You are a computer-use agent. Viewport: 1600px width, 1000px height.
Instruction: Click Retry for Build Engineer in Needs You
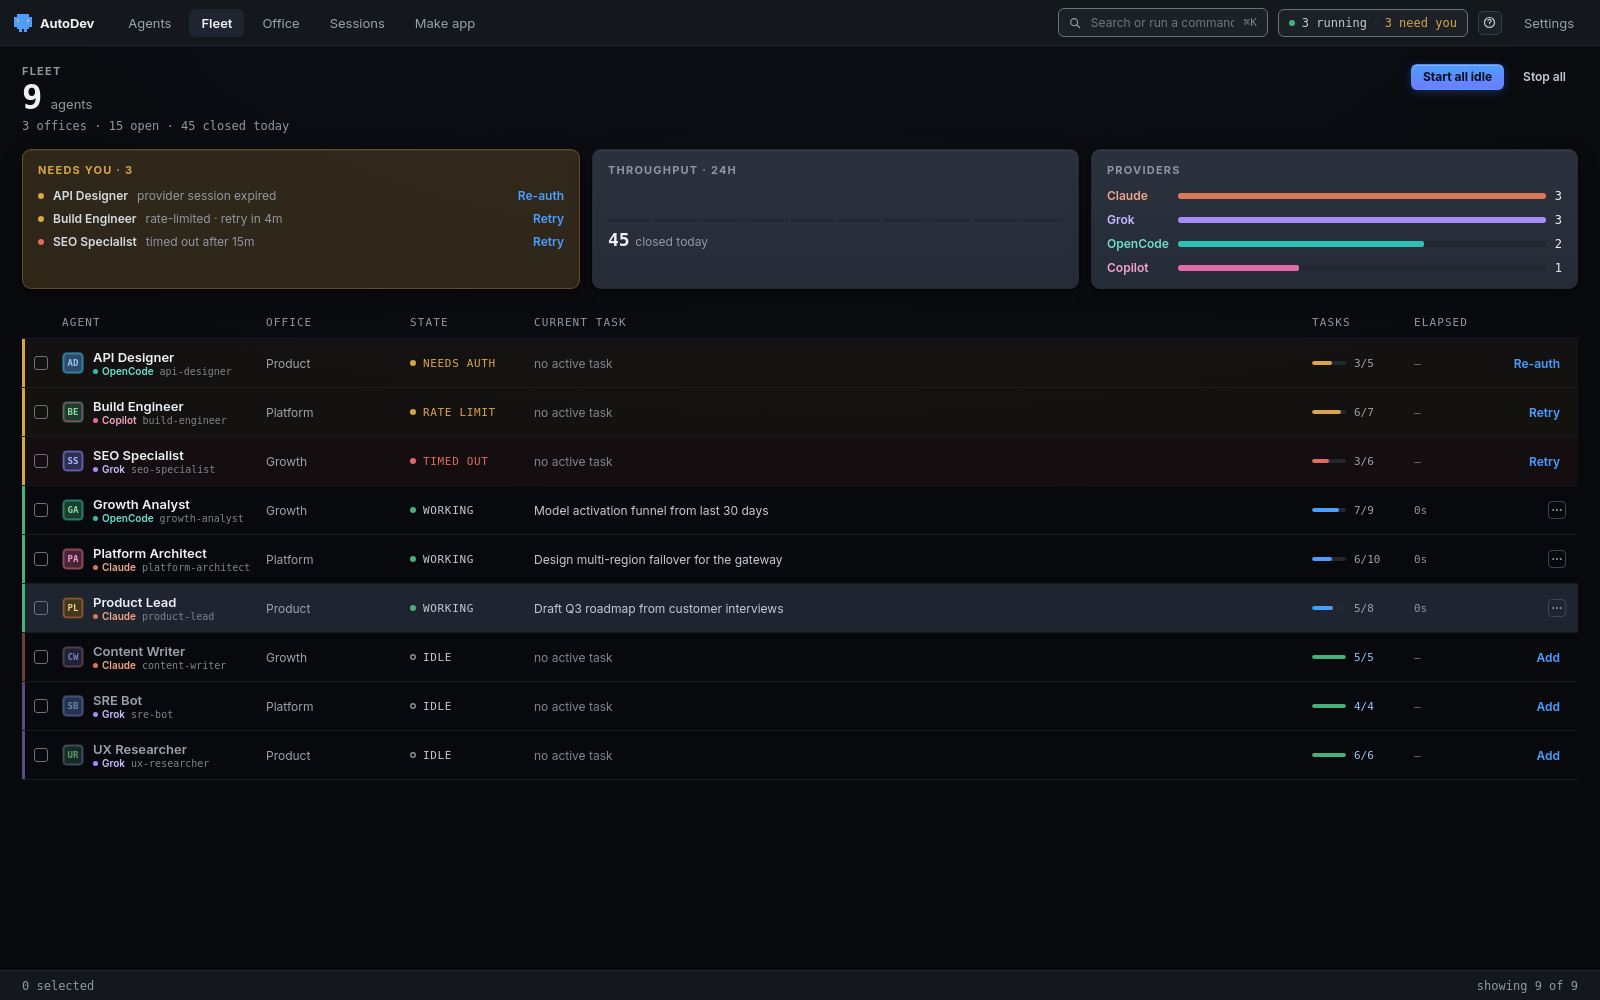(548, 219)
